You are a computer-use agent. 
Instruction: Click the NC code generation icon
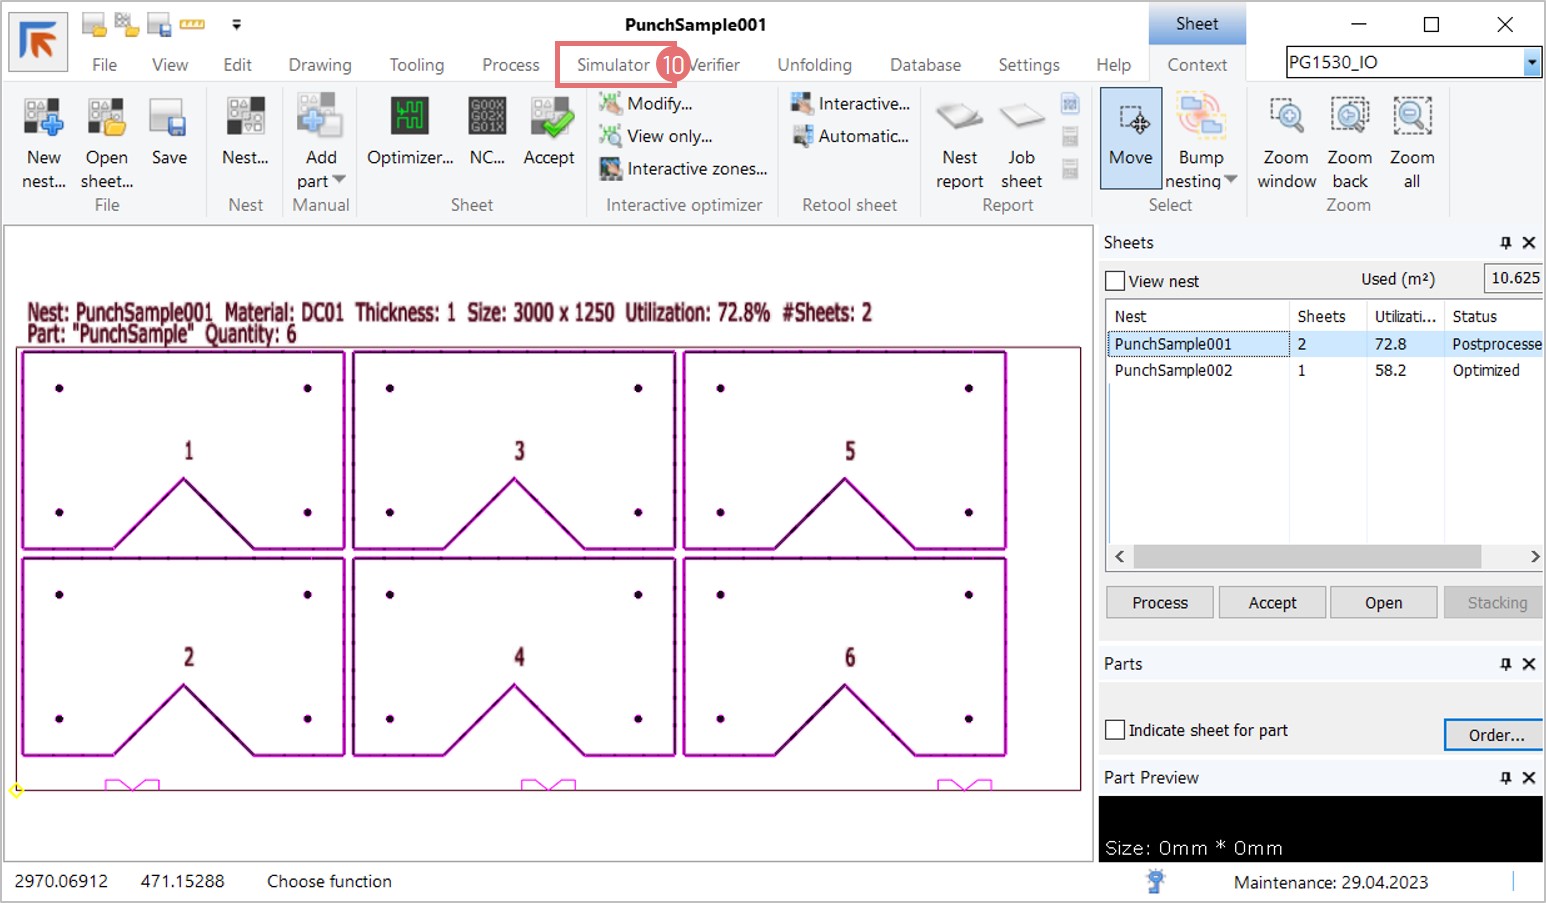487,119
